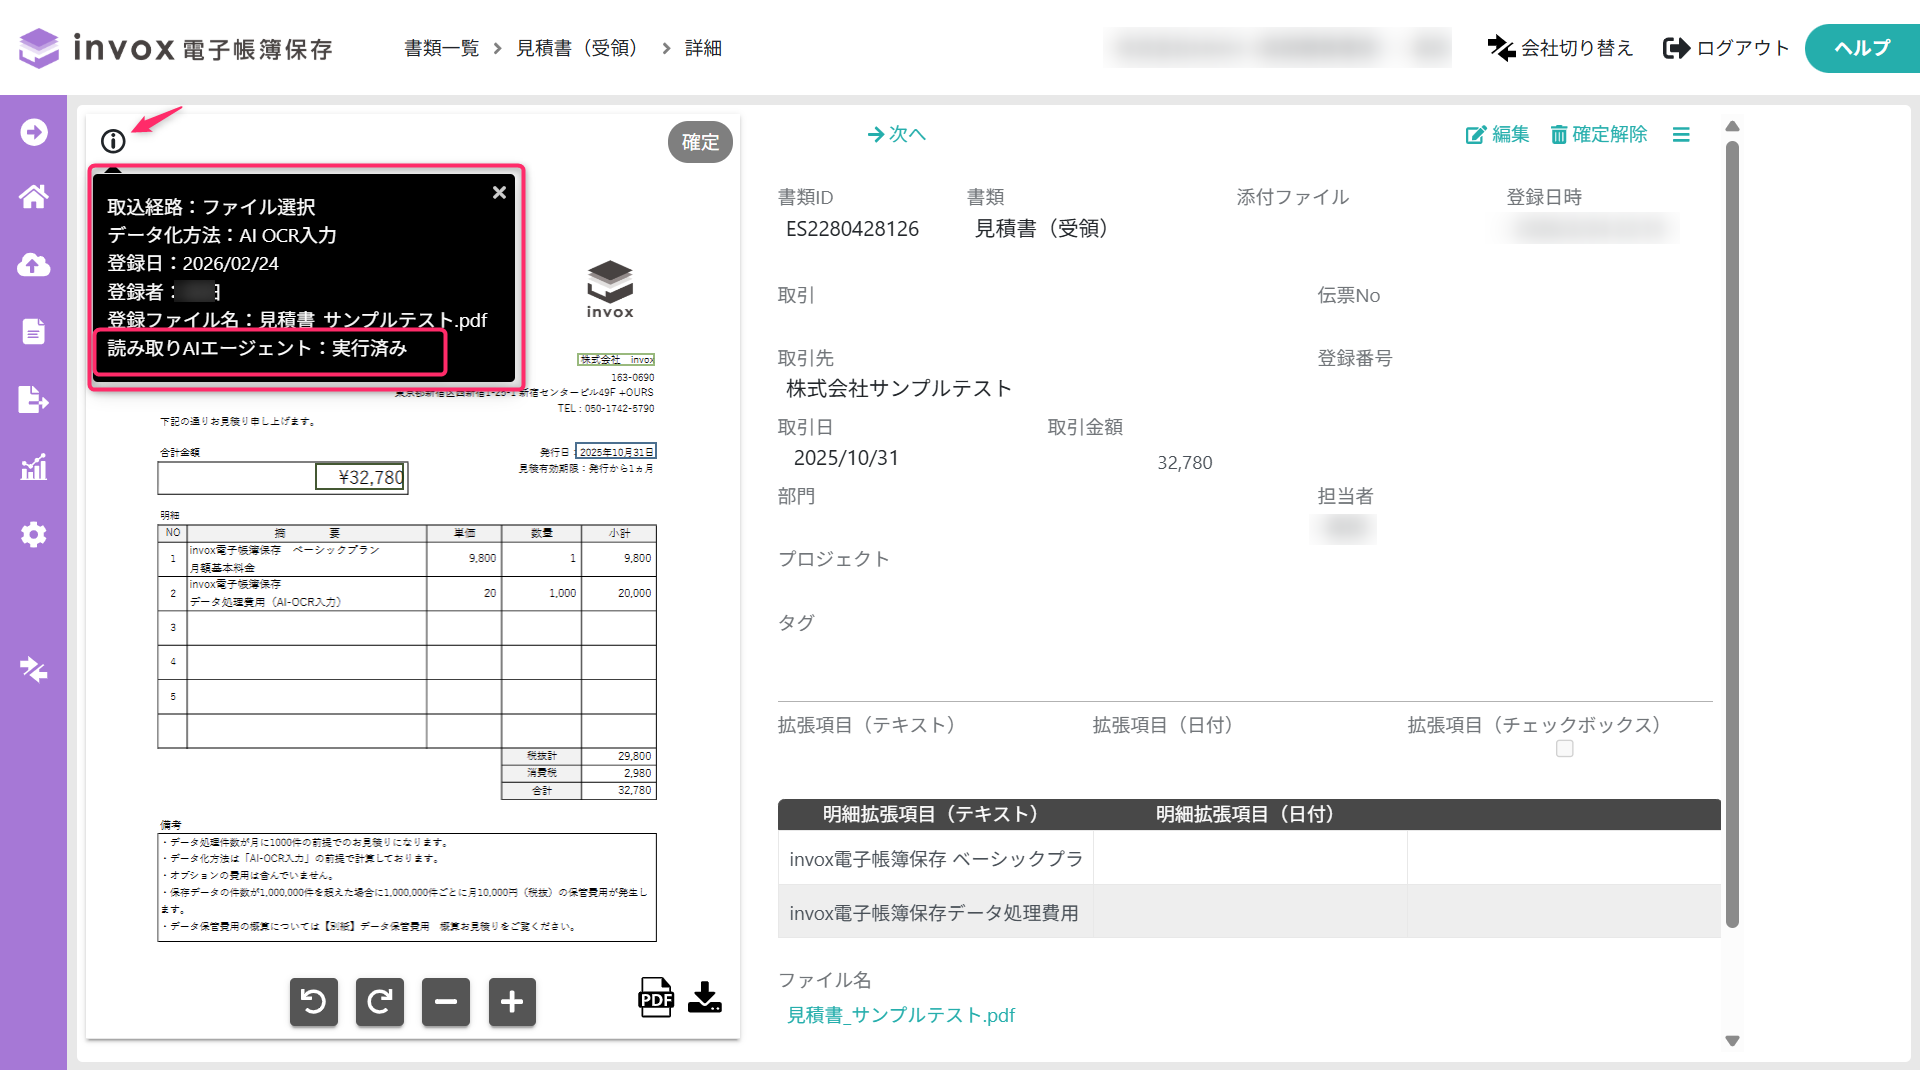
Task: Open the chart report sidebar icon
Action: 34,467
